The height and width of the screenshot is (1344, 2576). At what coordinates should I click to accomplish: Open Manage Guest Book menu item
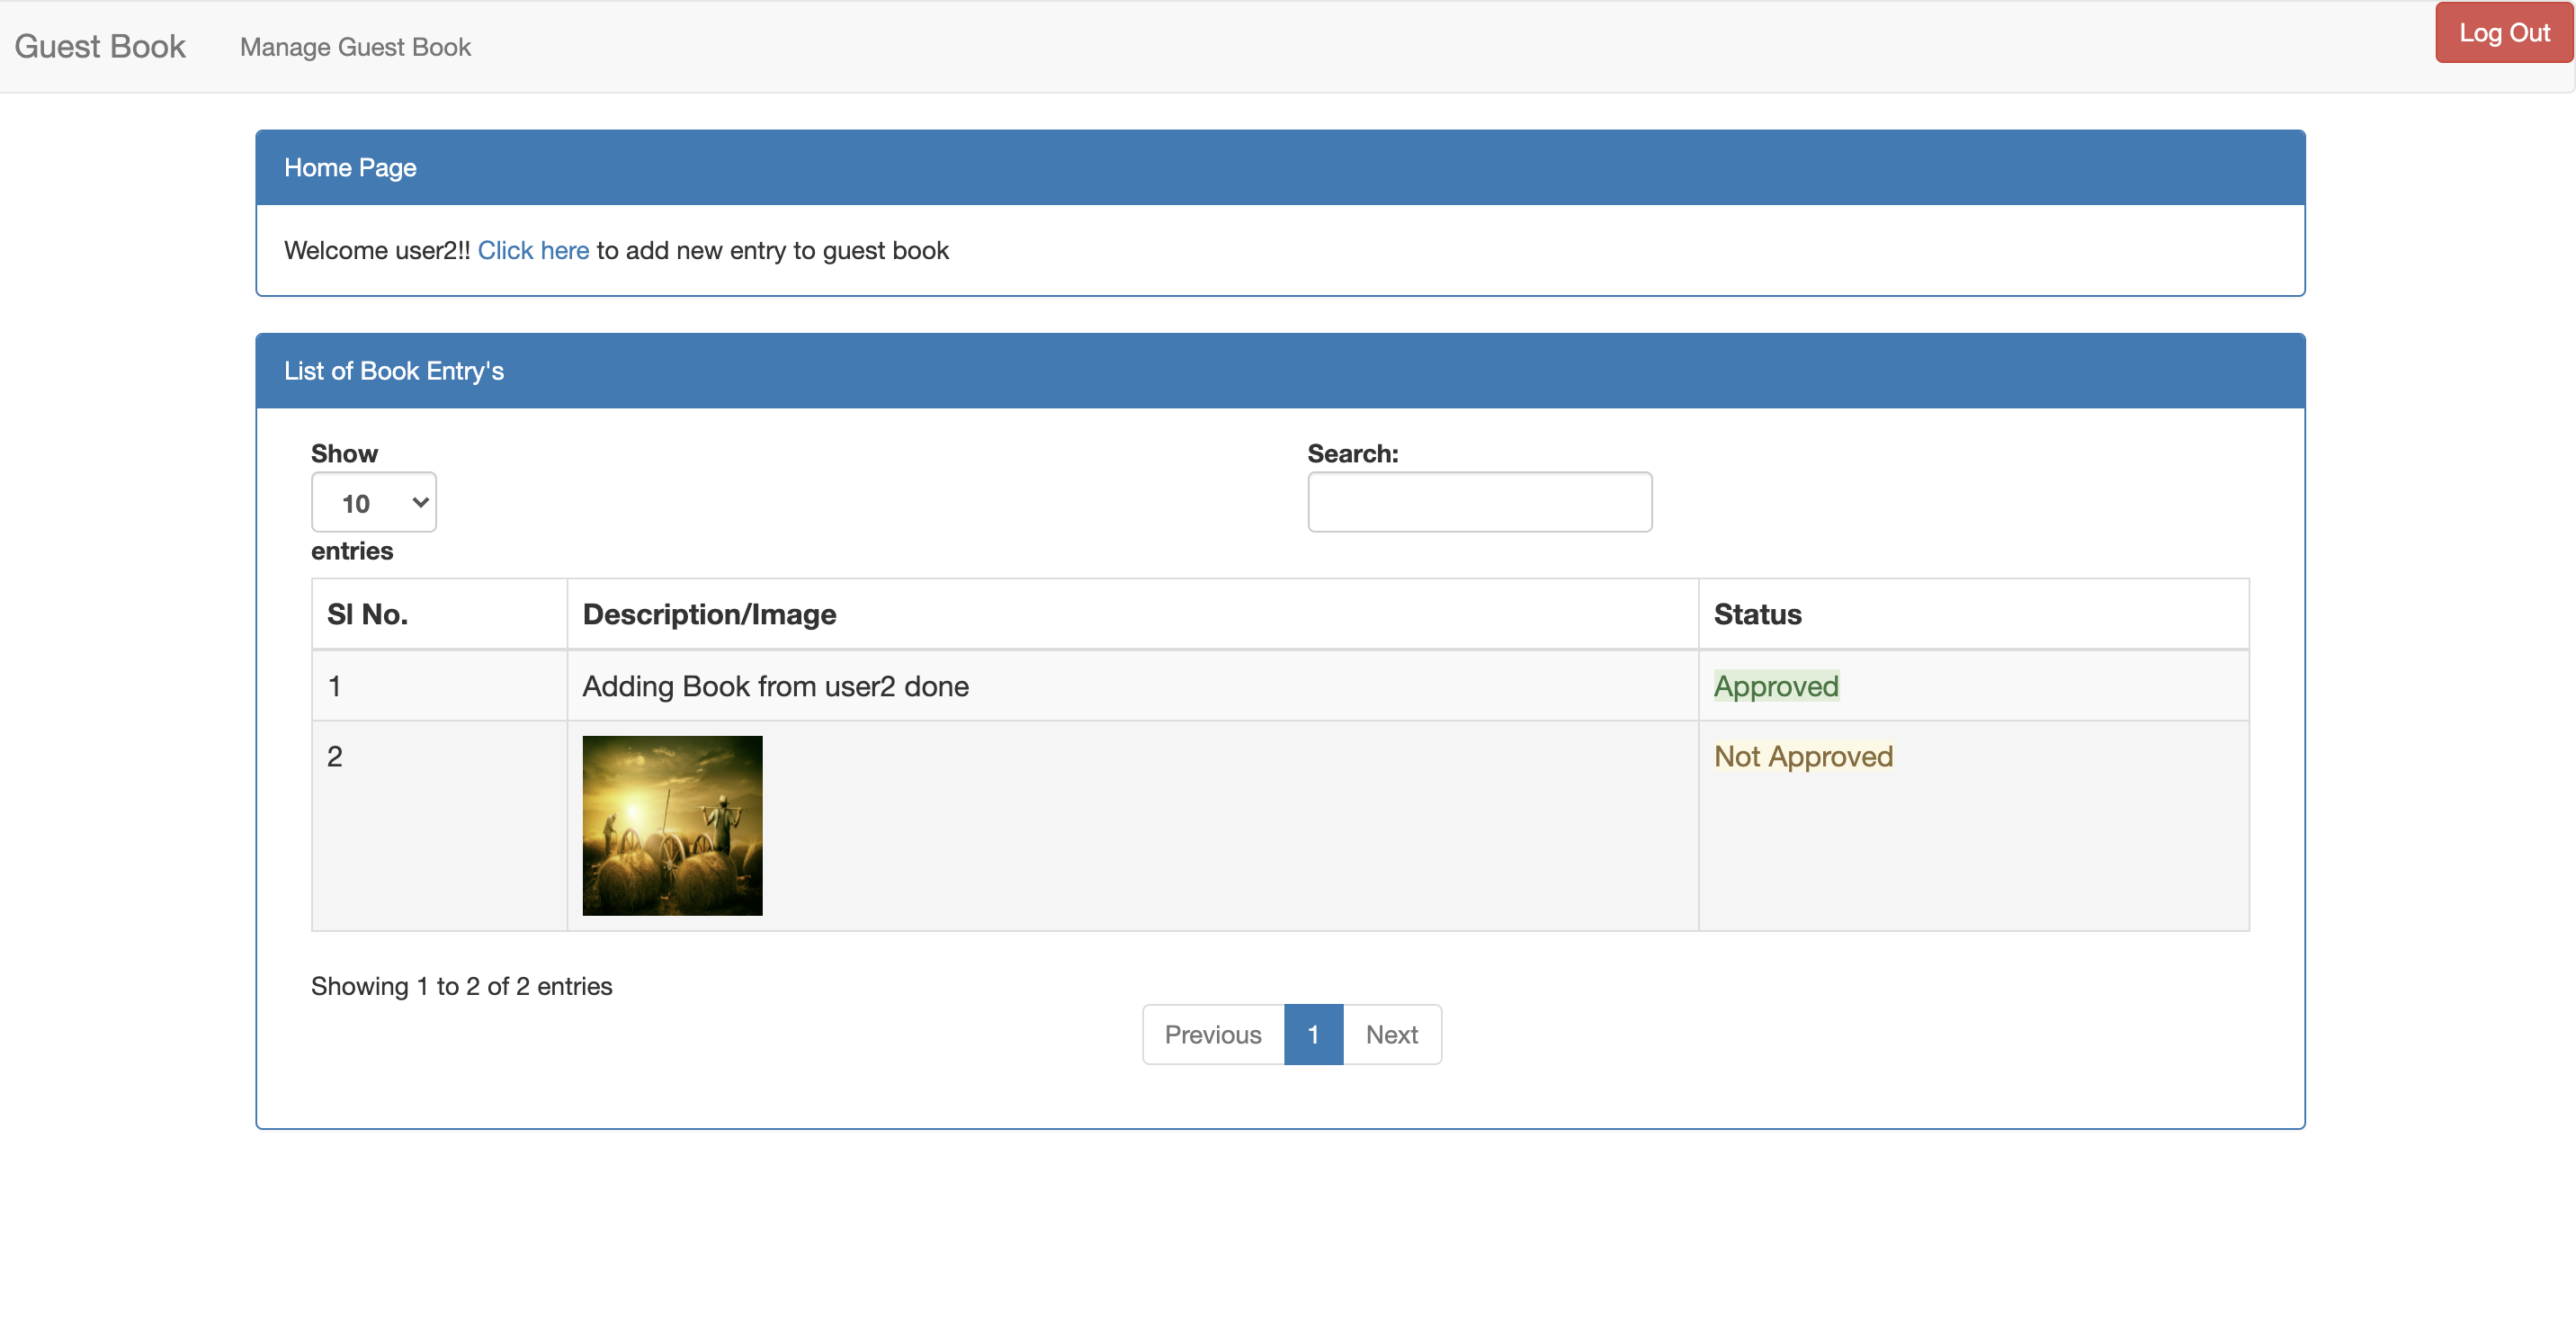355,47
